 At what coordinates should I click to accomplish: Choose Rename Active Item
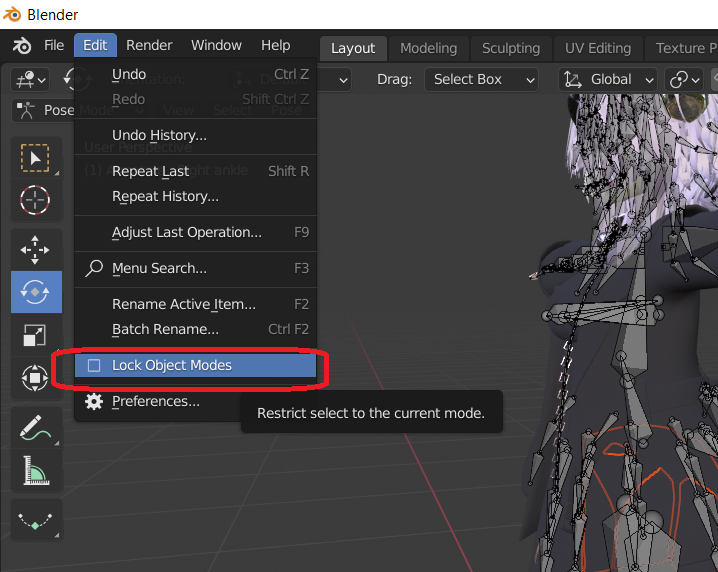click(x=196, y=304)
